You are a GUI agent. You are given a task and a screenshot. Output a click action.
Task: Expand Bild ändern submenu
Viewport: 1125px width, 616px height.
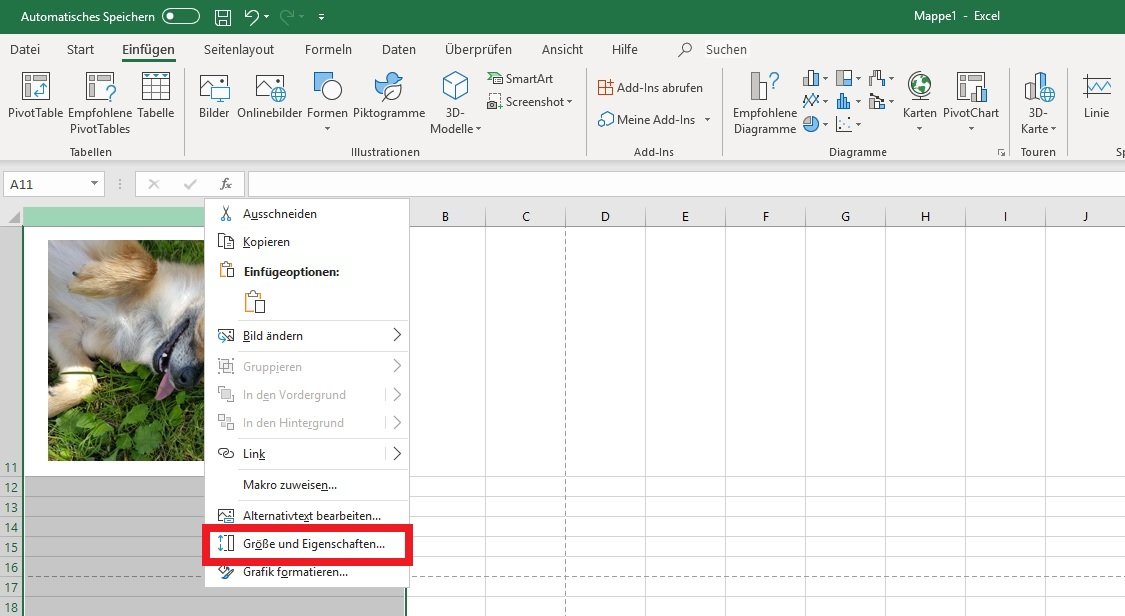(x=396, y=335)
